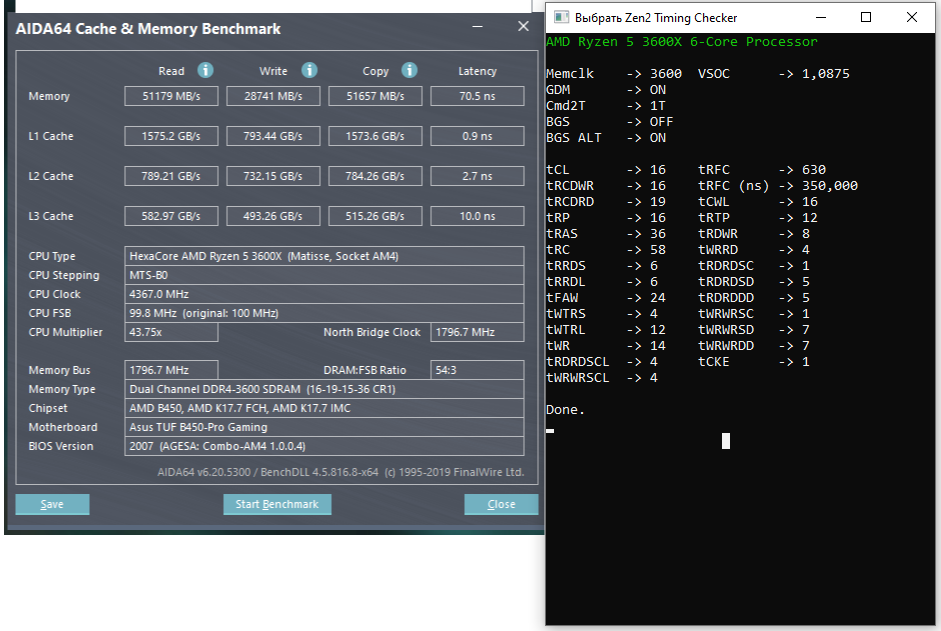Select Memory Copy value 51657 MB/s
The width and height of the screenshot is (941, 631).
coord(375,96)
